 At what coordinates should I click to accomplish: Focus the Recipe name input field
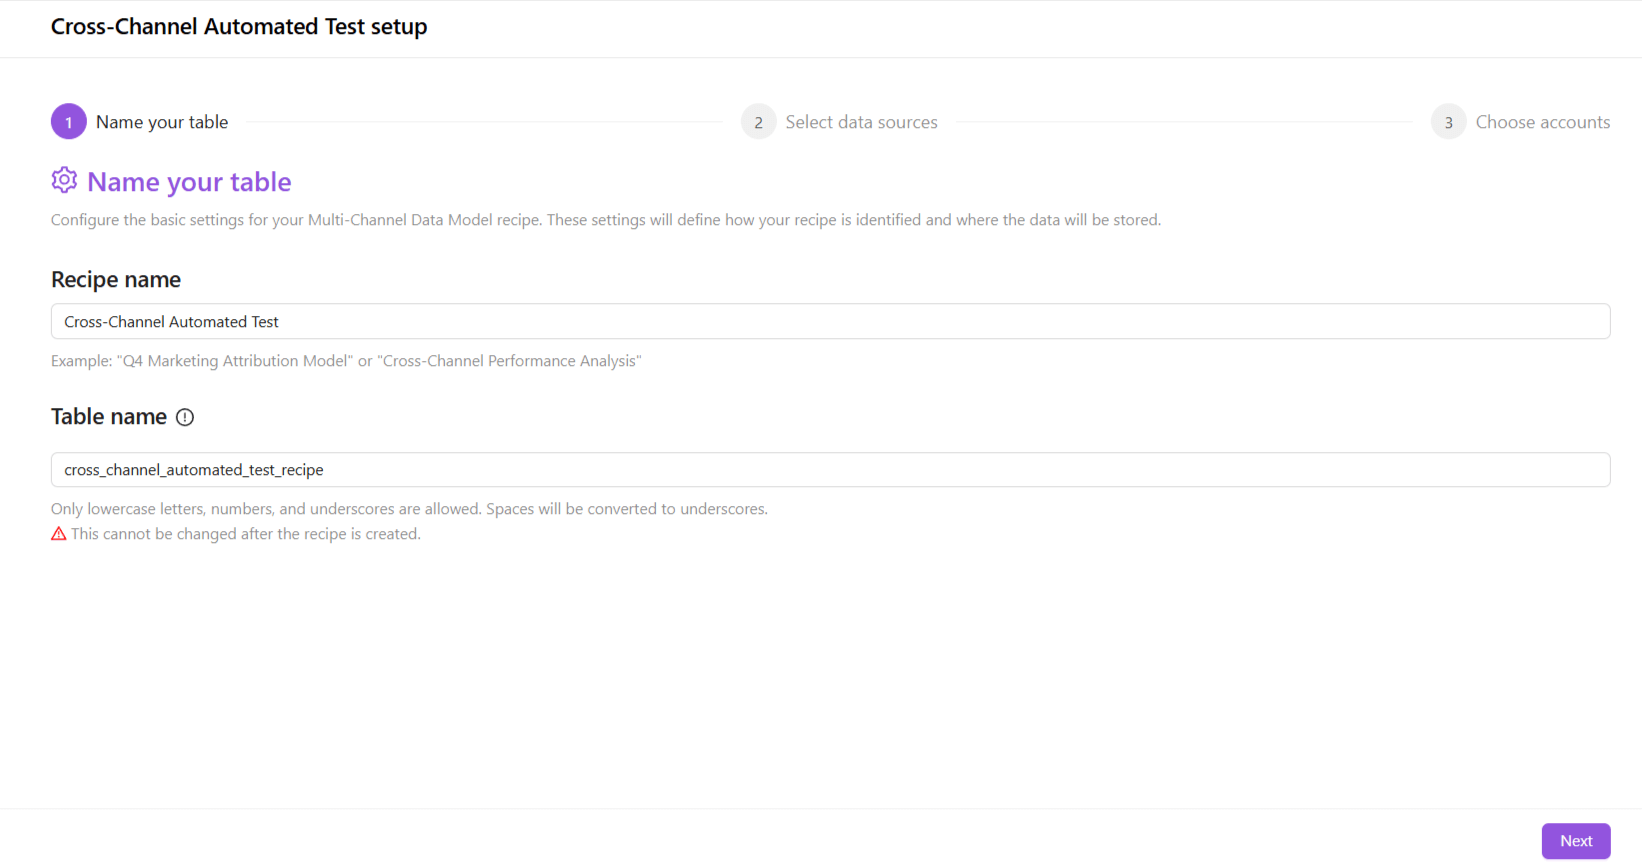coord(830,322)
